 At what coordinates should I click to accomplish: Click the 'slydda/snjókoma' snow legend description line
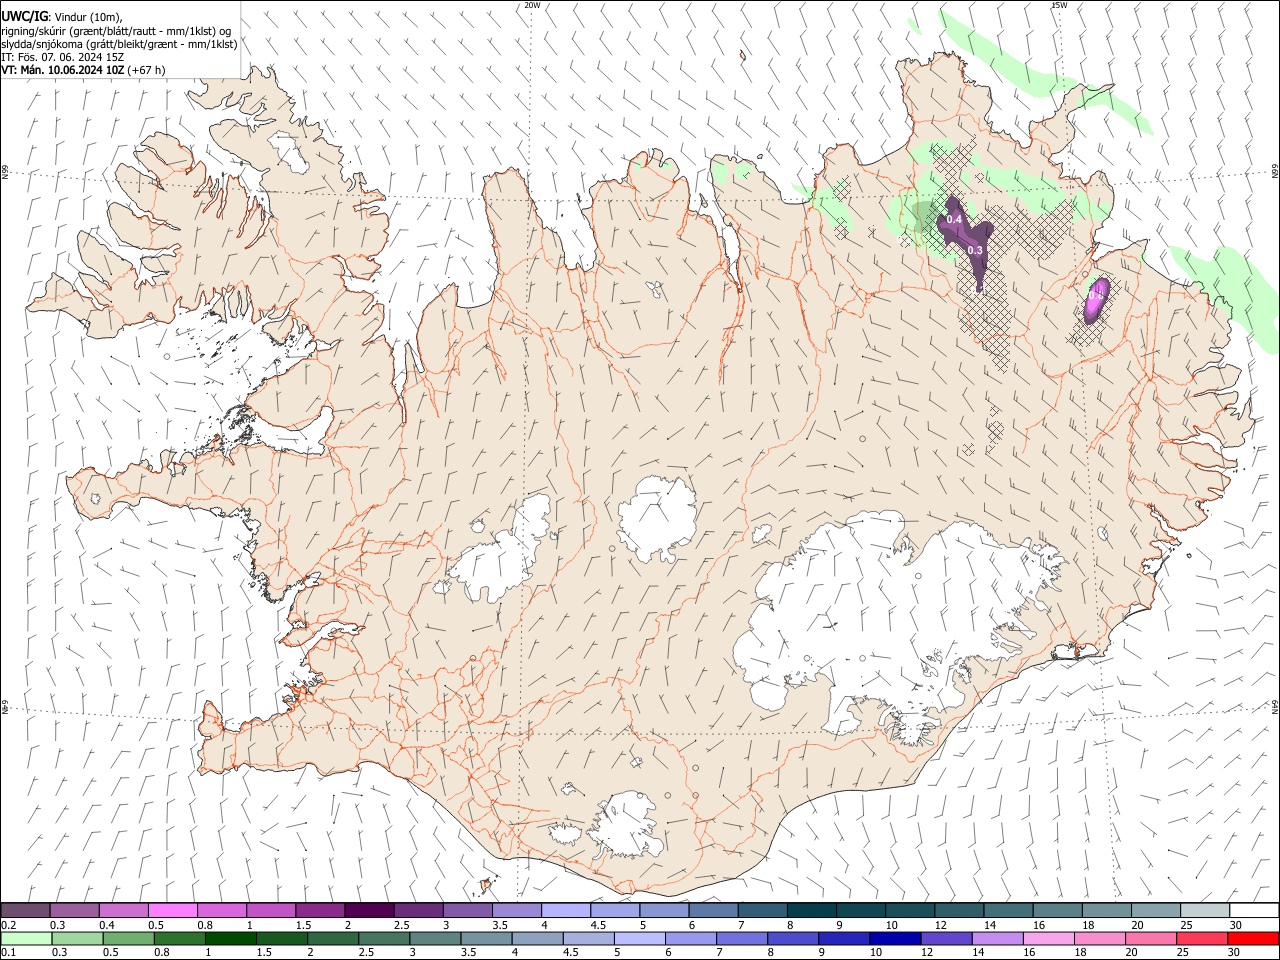click(119, 44)
